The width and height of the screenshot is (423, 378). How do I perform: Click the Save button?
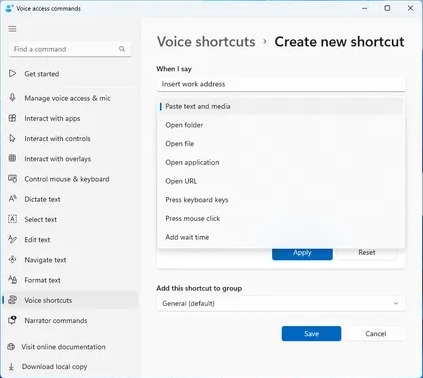coord(311,334)
